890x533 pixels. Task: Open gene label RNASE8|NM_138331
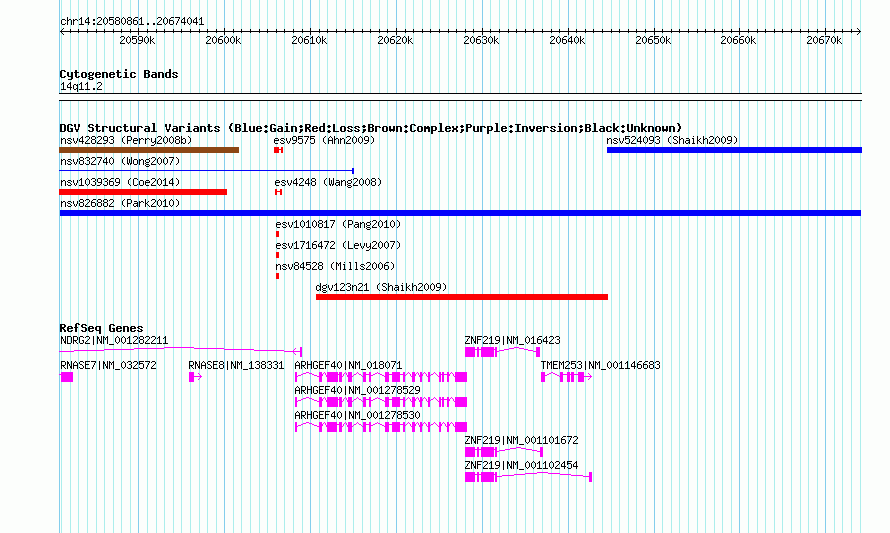pyautogui.click(x=236, y=366)
